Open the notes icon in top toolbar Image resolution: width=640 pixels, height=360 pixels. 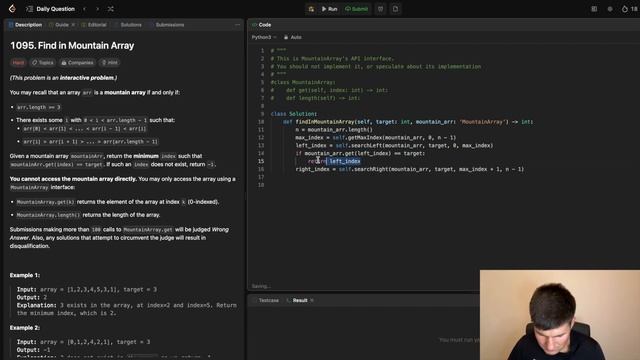pos(395,9)
